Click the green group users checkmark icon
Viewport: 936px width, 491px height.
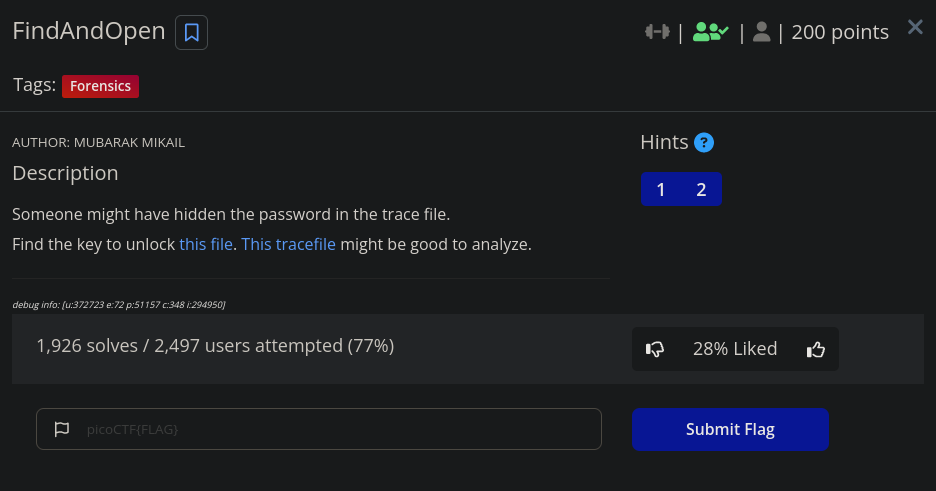(710, 32)
